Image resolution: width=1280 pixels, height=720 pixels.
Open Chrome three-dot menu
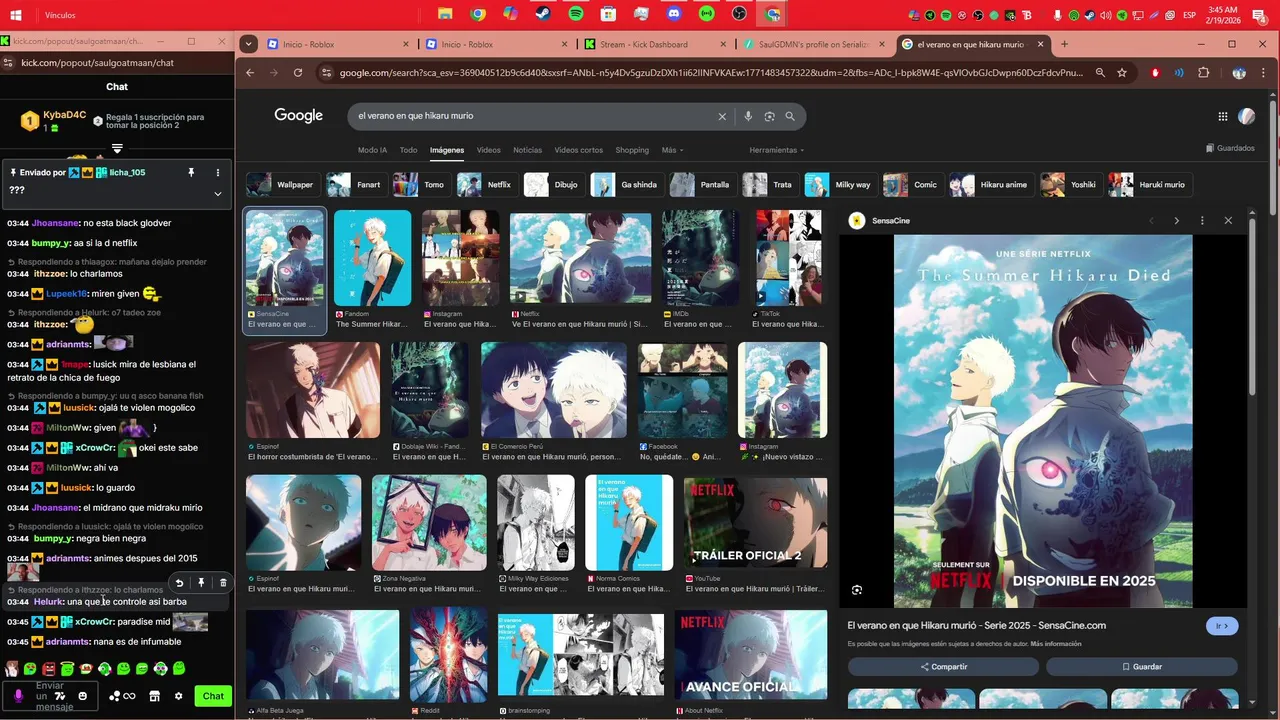pos(1263,73)
